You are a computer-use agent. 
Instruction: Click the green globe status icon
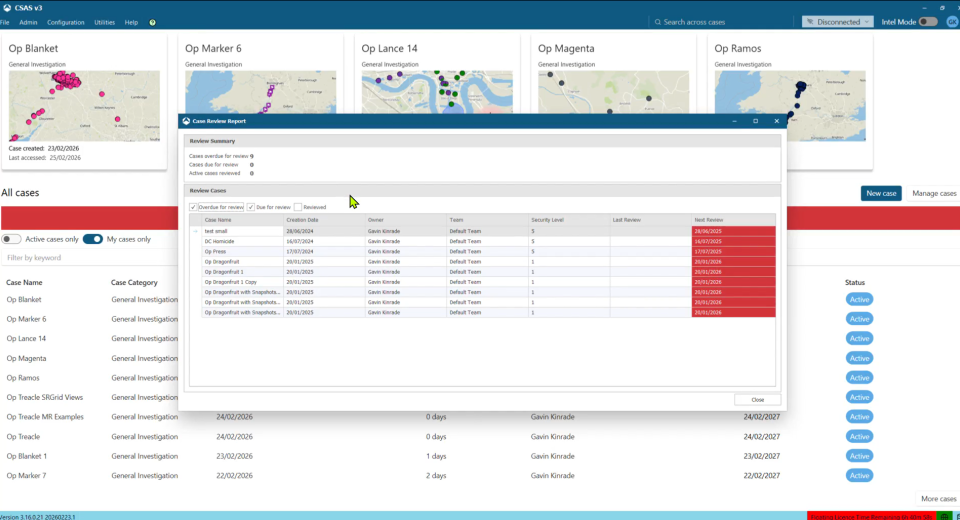[945, 515]
